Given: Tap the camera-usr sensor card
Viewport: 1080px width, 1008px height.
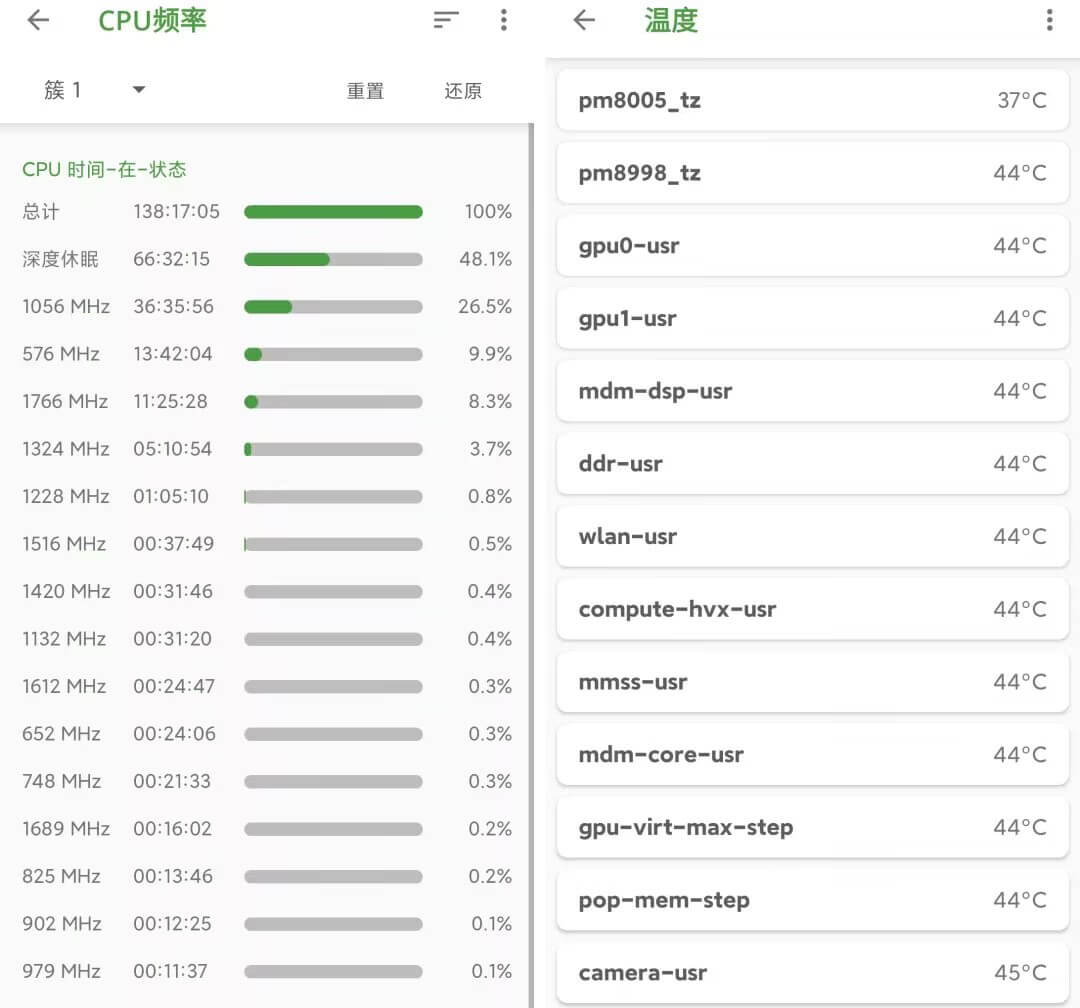Looking at the screenshot, I should [812, 973].
